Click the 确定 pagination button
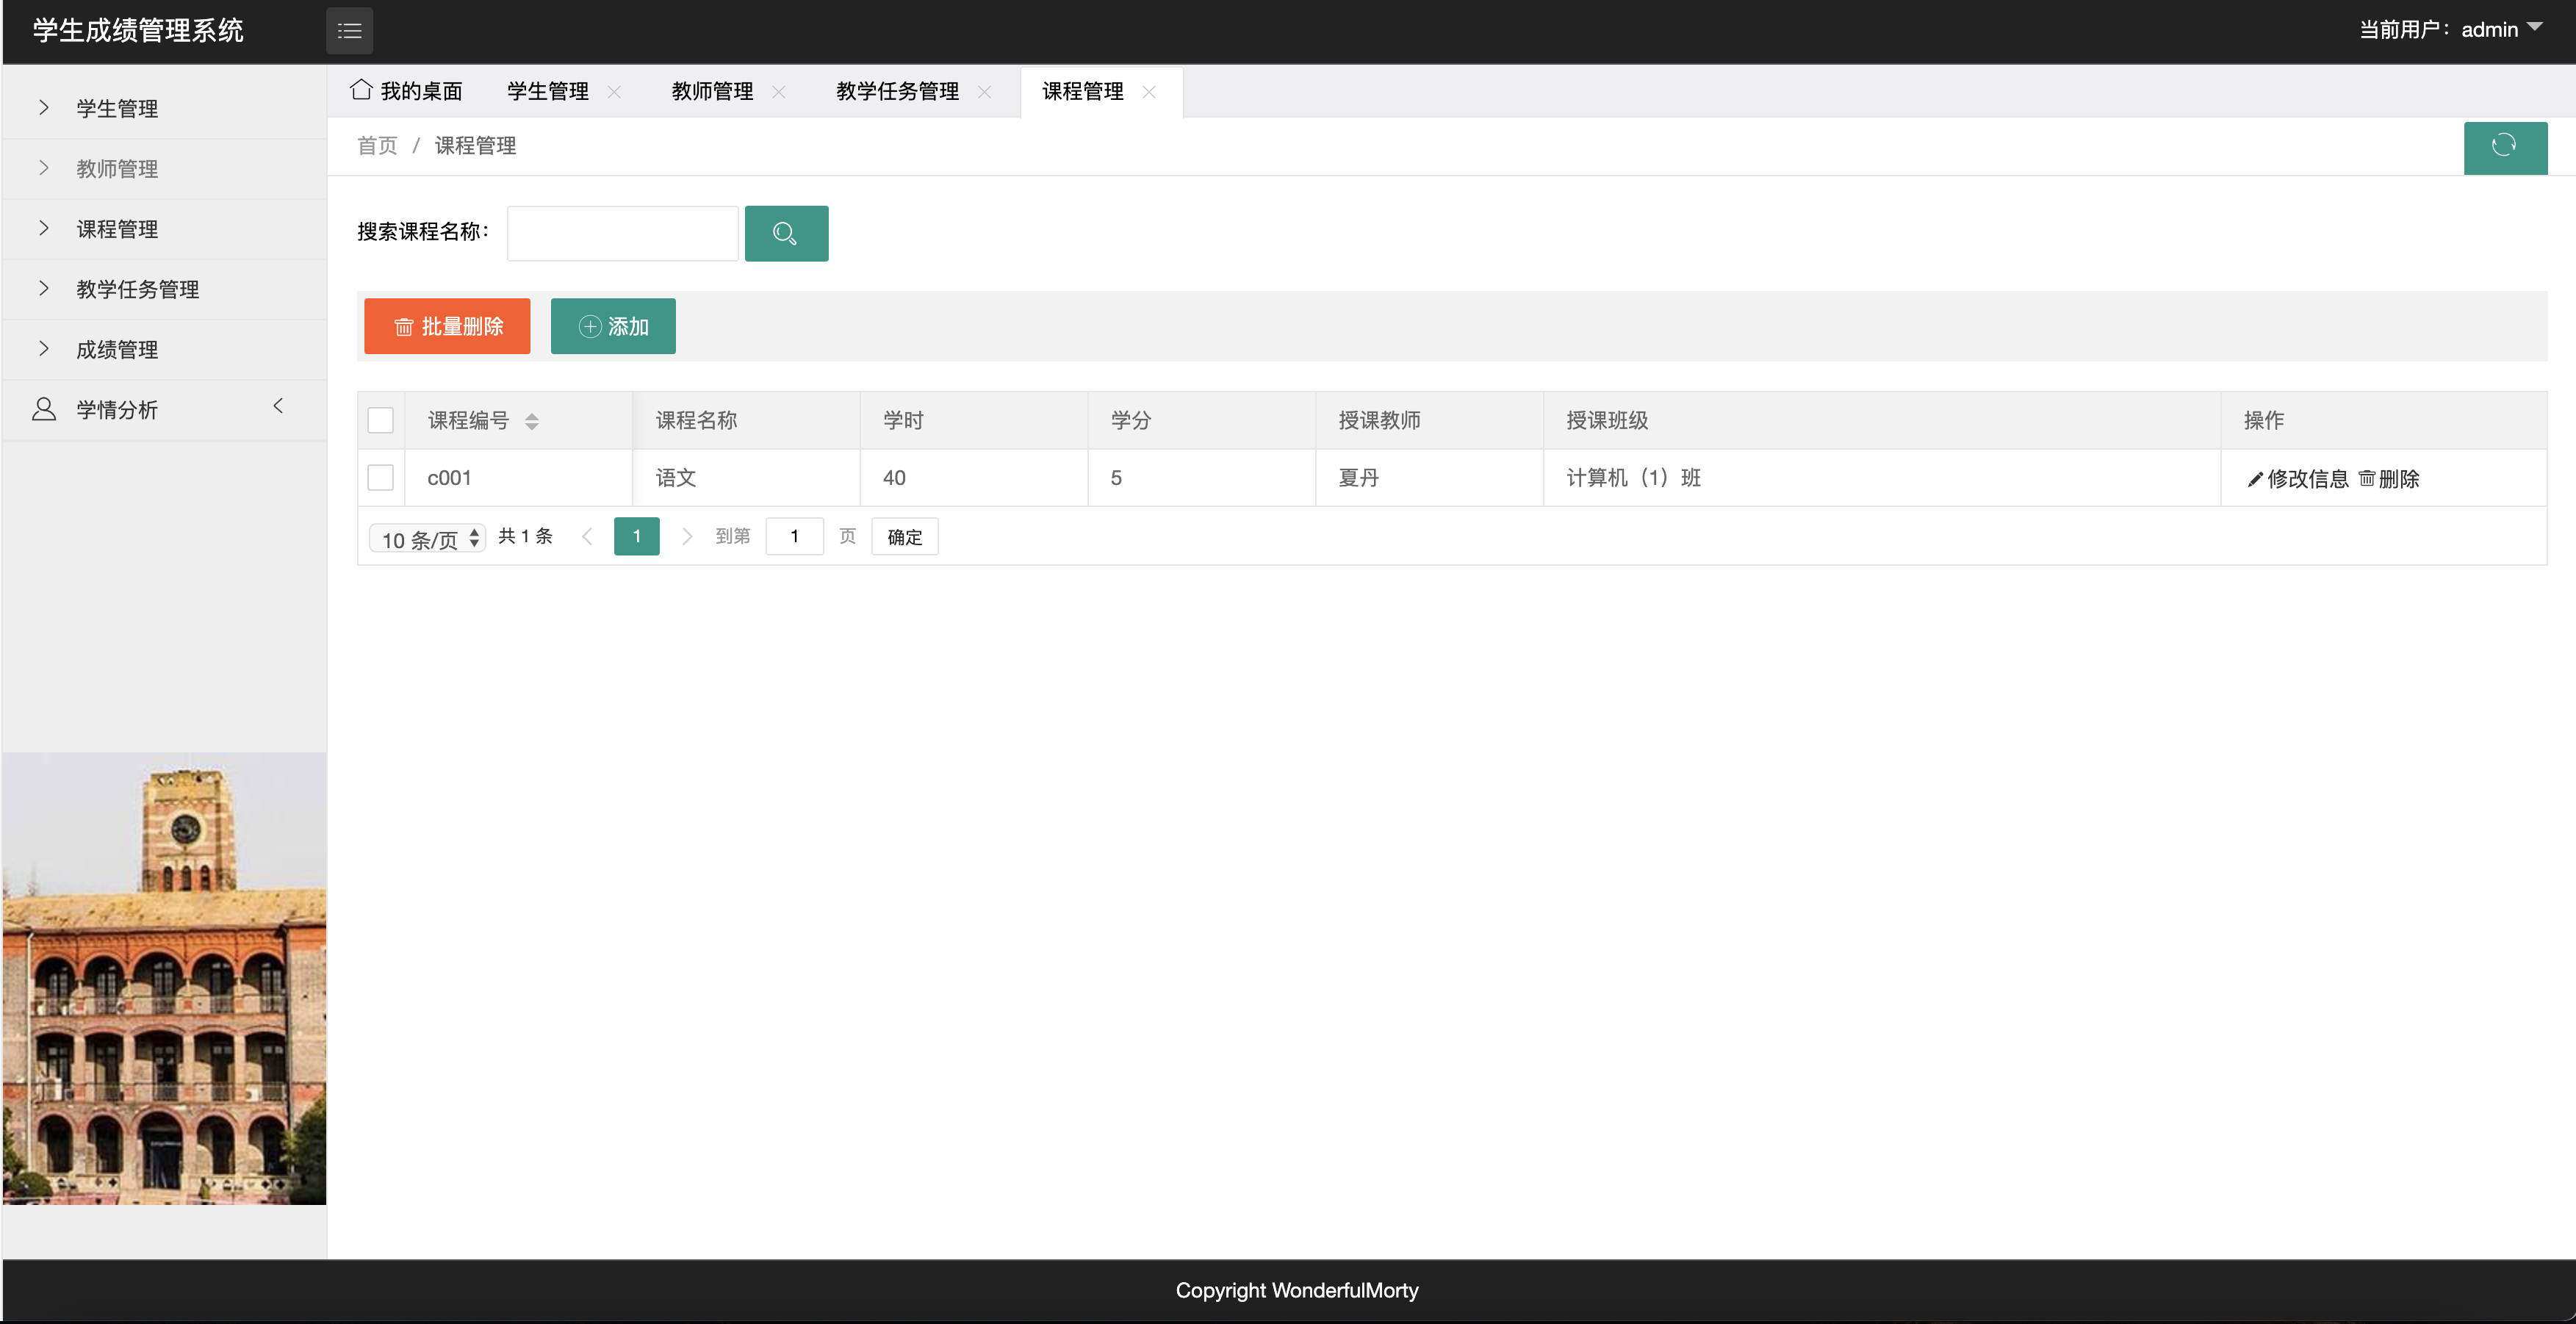The width and height of the screenshot is (2576, 1324). click(904, 538)
